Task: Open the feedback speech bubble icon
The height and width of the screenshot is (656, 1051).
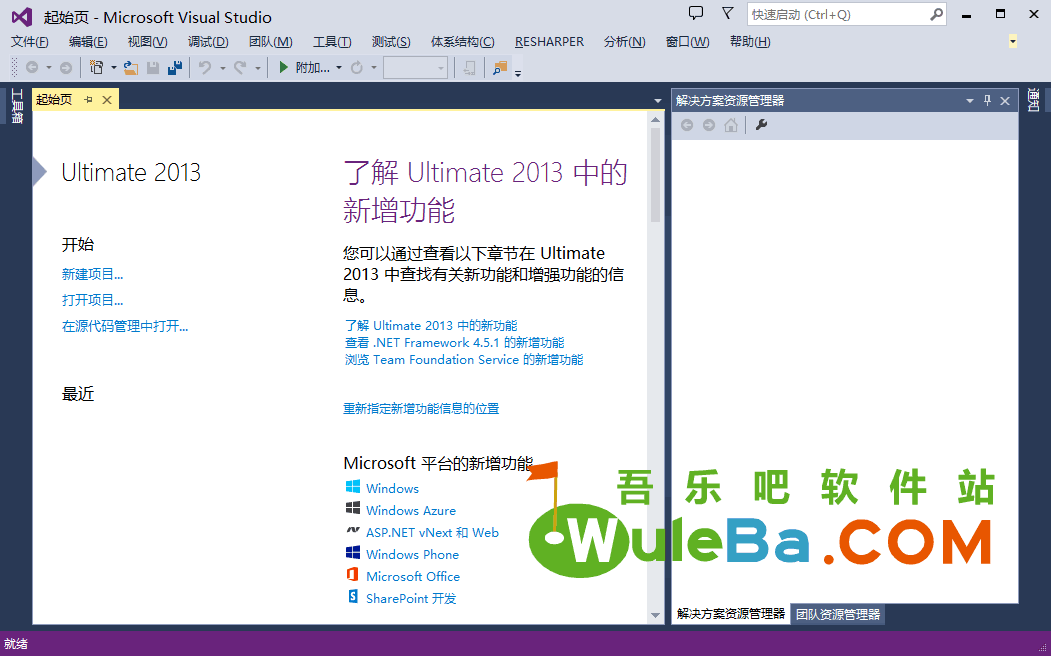Action: pos(696,13)
